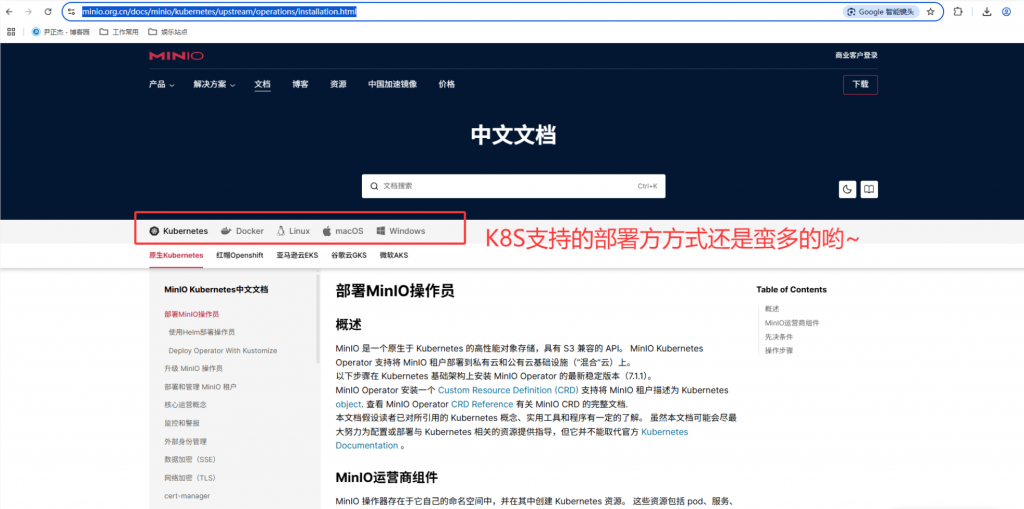Viewport: 1024px width, 509px height.
Task: Click the 下载 download button
Action: pyautogui.click(x=860, y=85)
